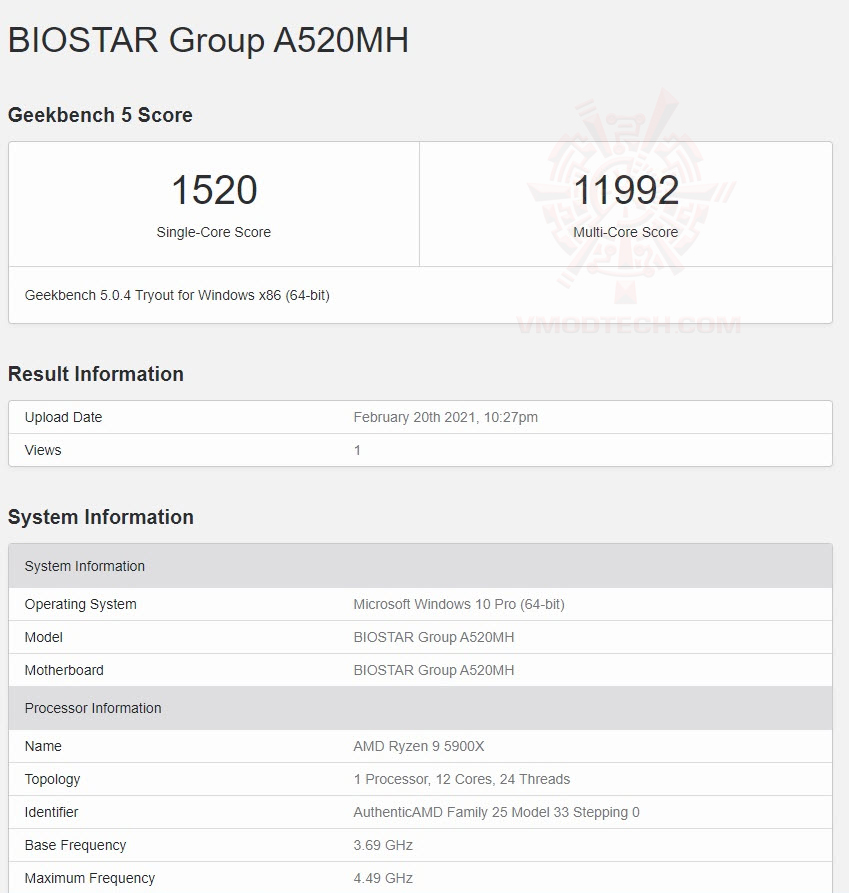Click the processor Name label
The width and height of the screenshot is (849, 893).
[x=43, y=746]
